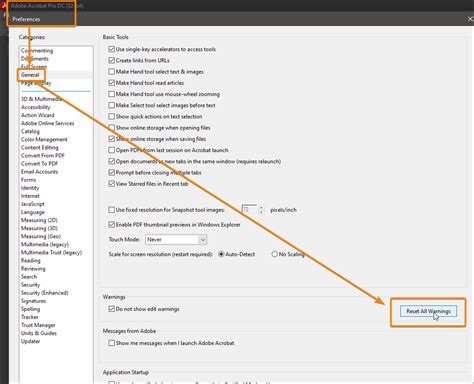Select Language category
The image size is (474, 384).
point(33,212)
